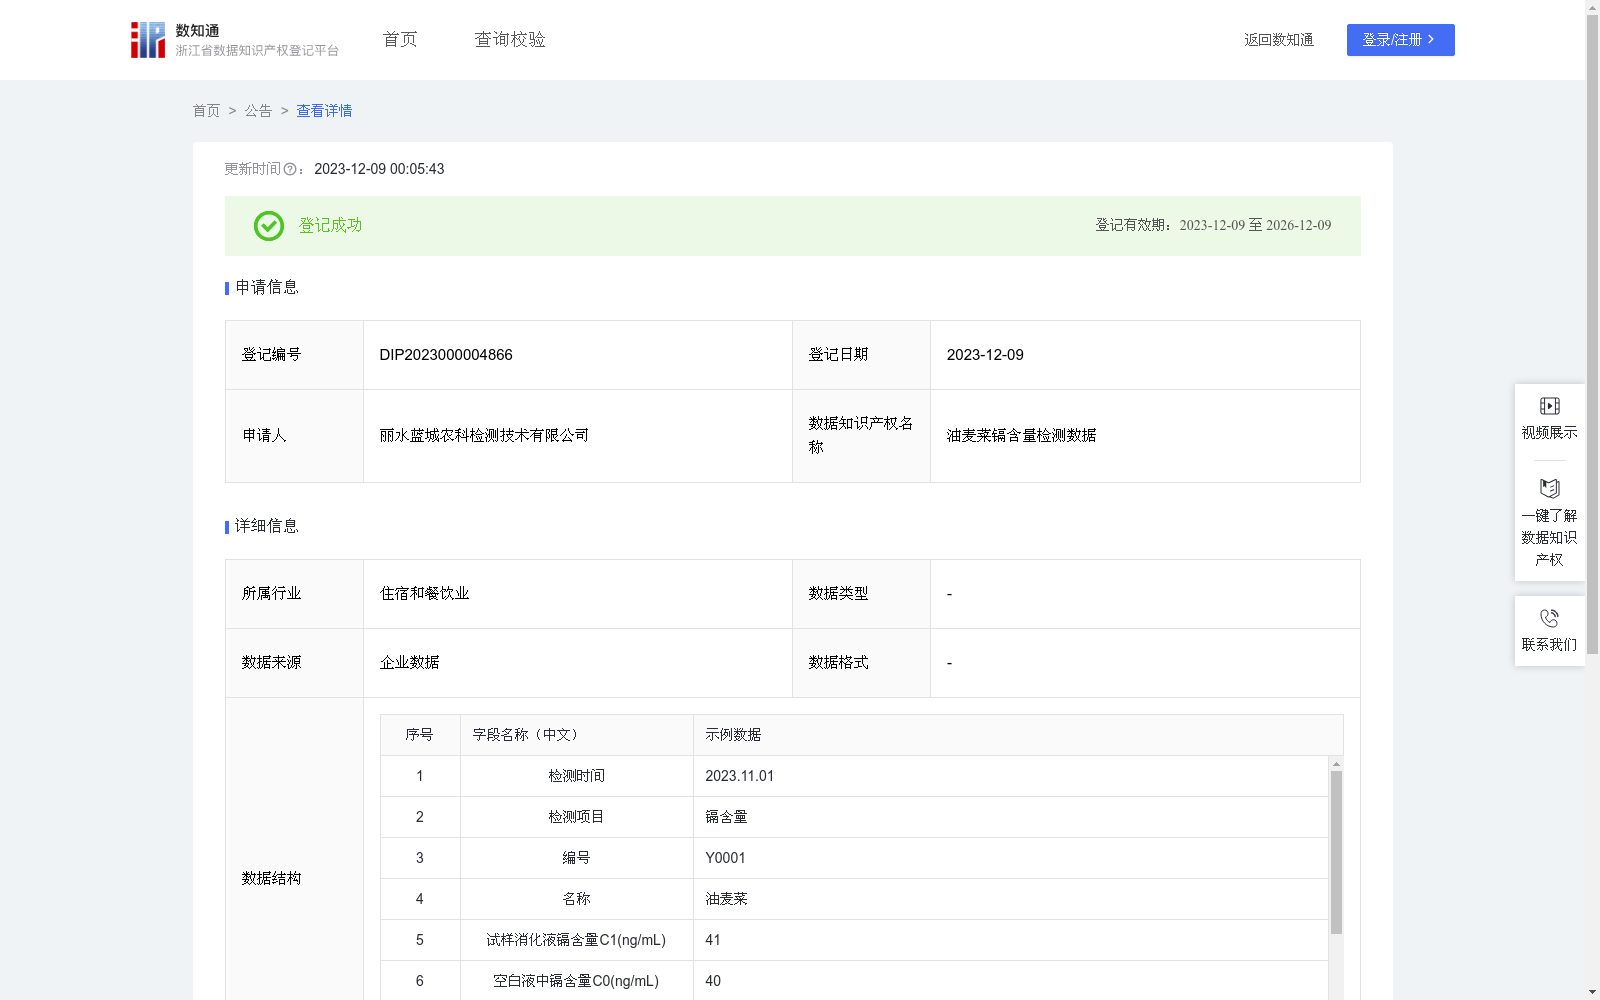Click the page scrollbar down arrow

tap(1593, 992)
